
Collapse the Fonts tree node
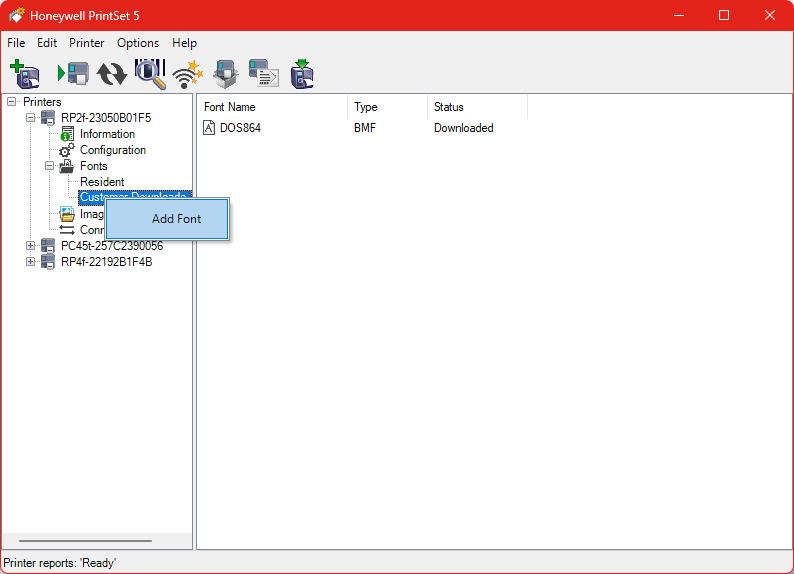click(x=49, y=166)
